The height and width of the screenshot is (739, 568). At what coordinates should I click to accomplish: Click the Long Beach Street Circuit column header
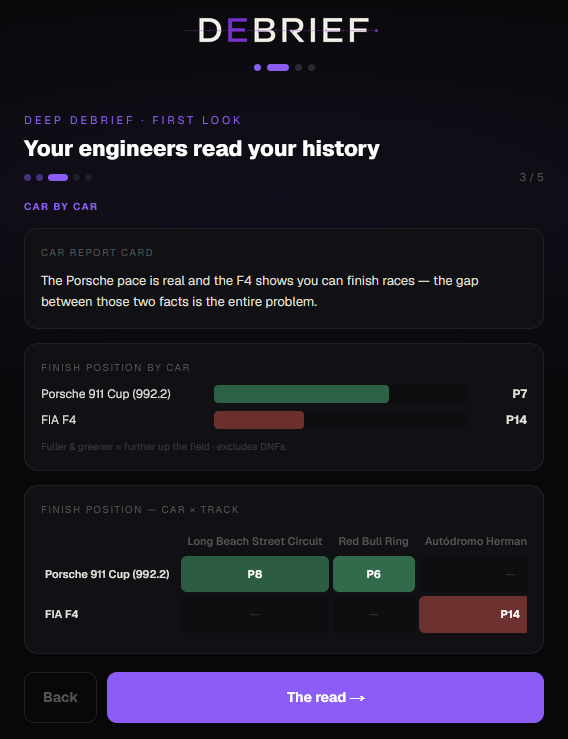255,541
